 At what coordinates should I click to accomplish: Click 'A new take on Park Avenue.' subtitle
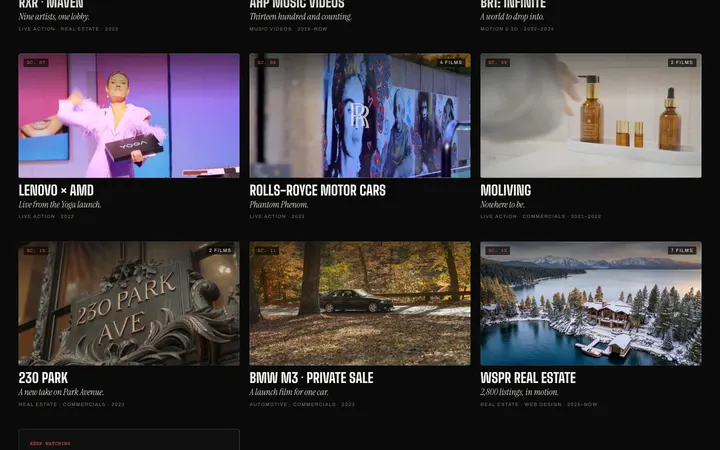[61, 392]
